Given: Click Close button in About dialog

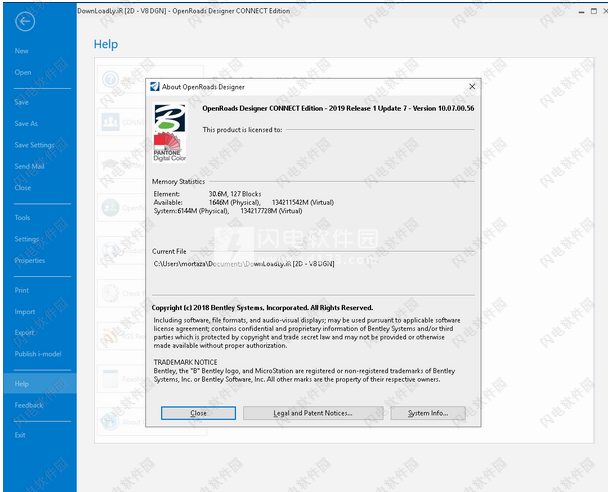Looking at the screenshot, I should click(x=198, y=413).
